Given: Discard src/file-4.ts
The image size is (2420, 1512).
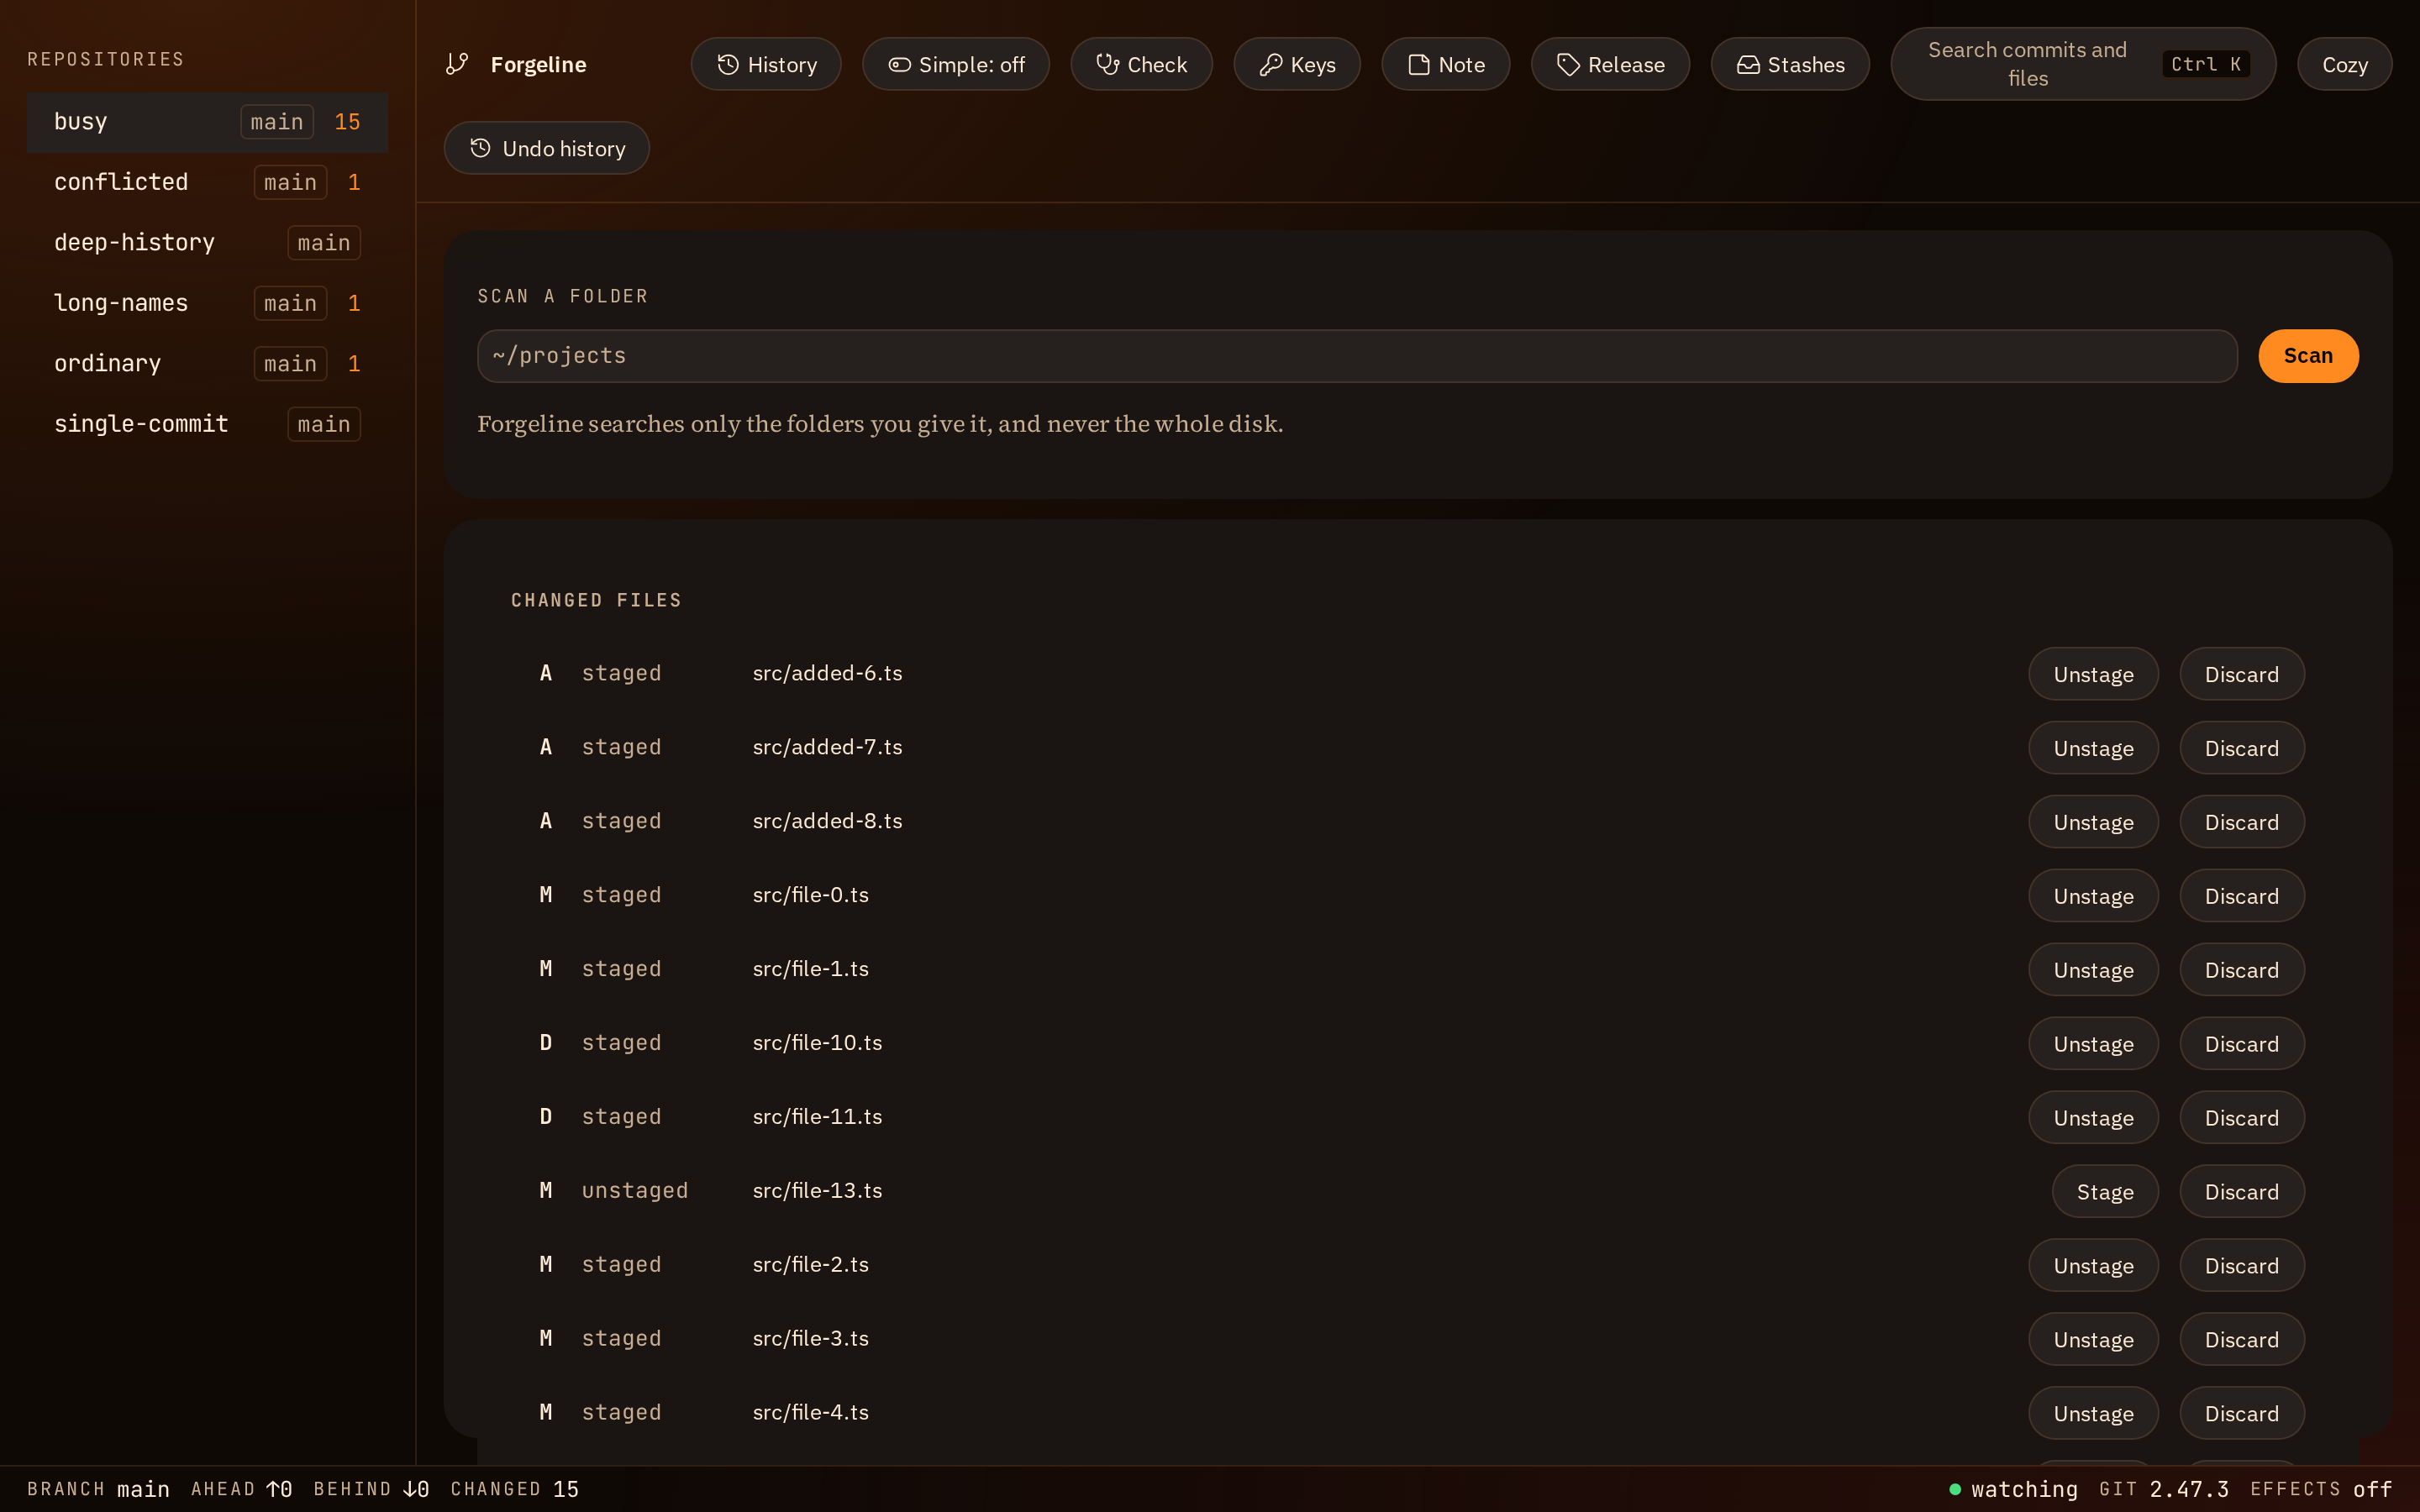Looking at the screenshot, I should tap(2242, 1414).
